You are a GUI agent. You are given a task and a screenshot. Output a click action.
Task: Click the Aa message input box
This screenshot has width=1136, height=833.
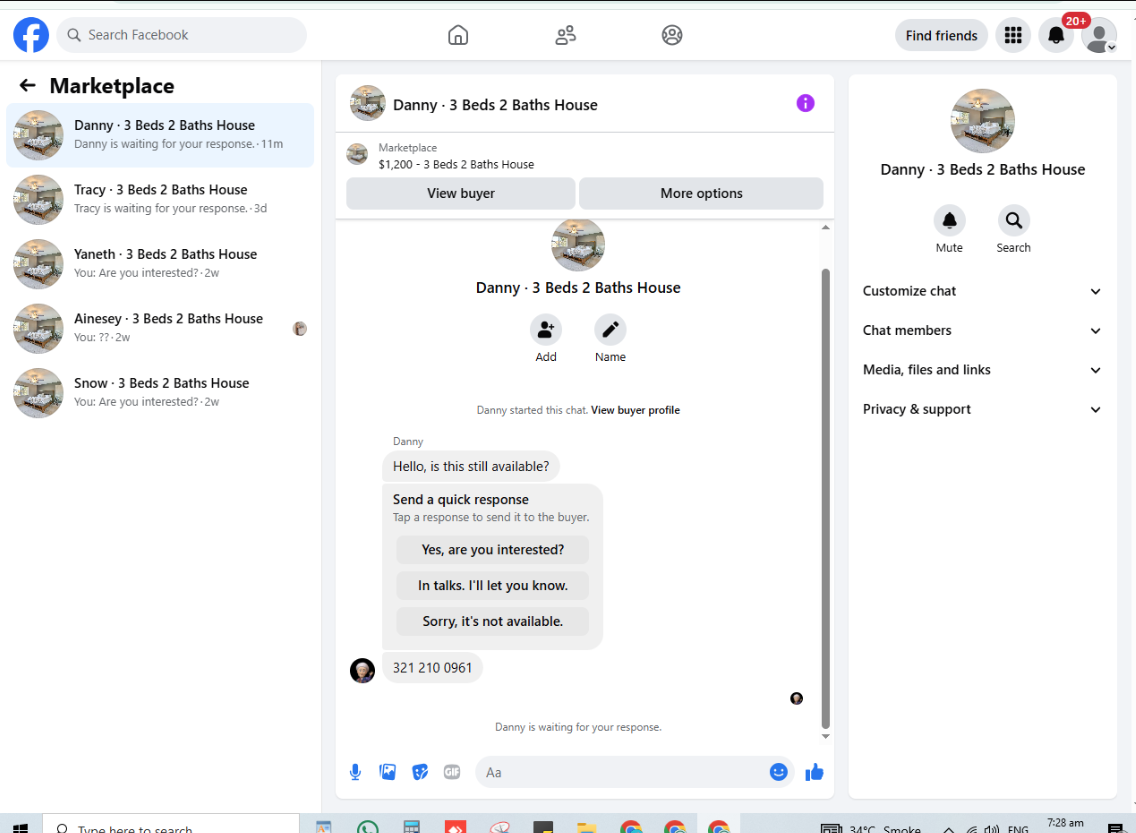pos(623,772)
